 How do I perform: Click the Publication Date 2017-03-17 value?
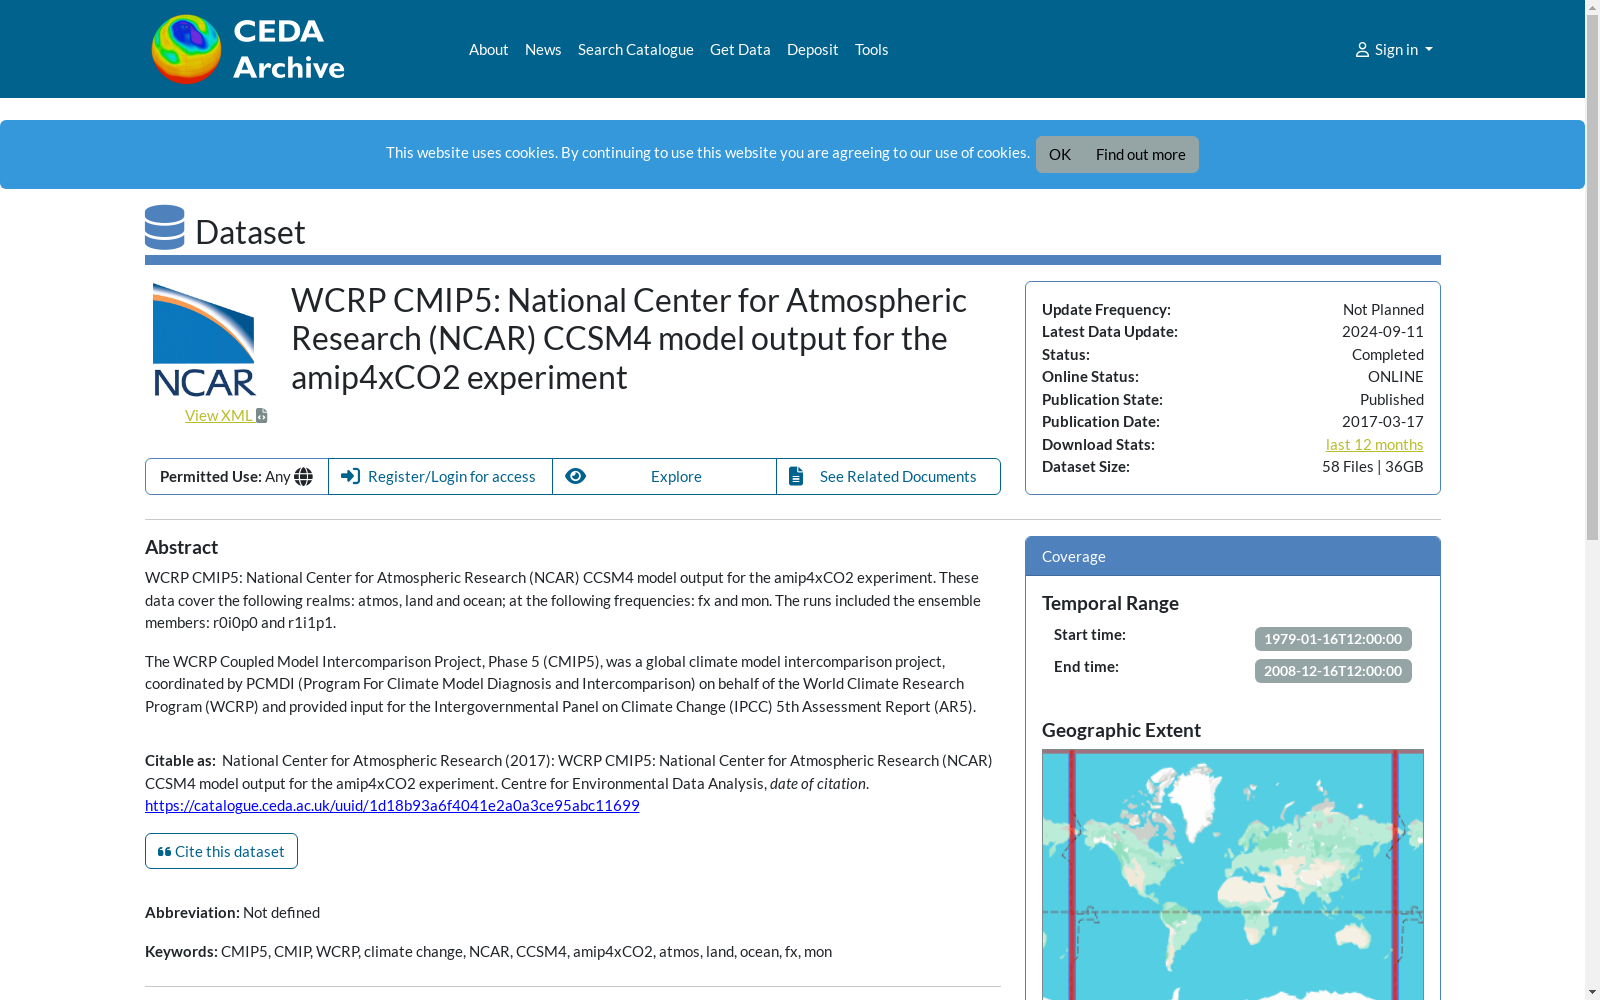1382,421
